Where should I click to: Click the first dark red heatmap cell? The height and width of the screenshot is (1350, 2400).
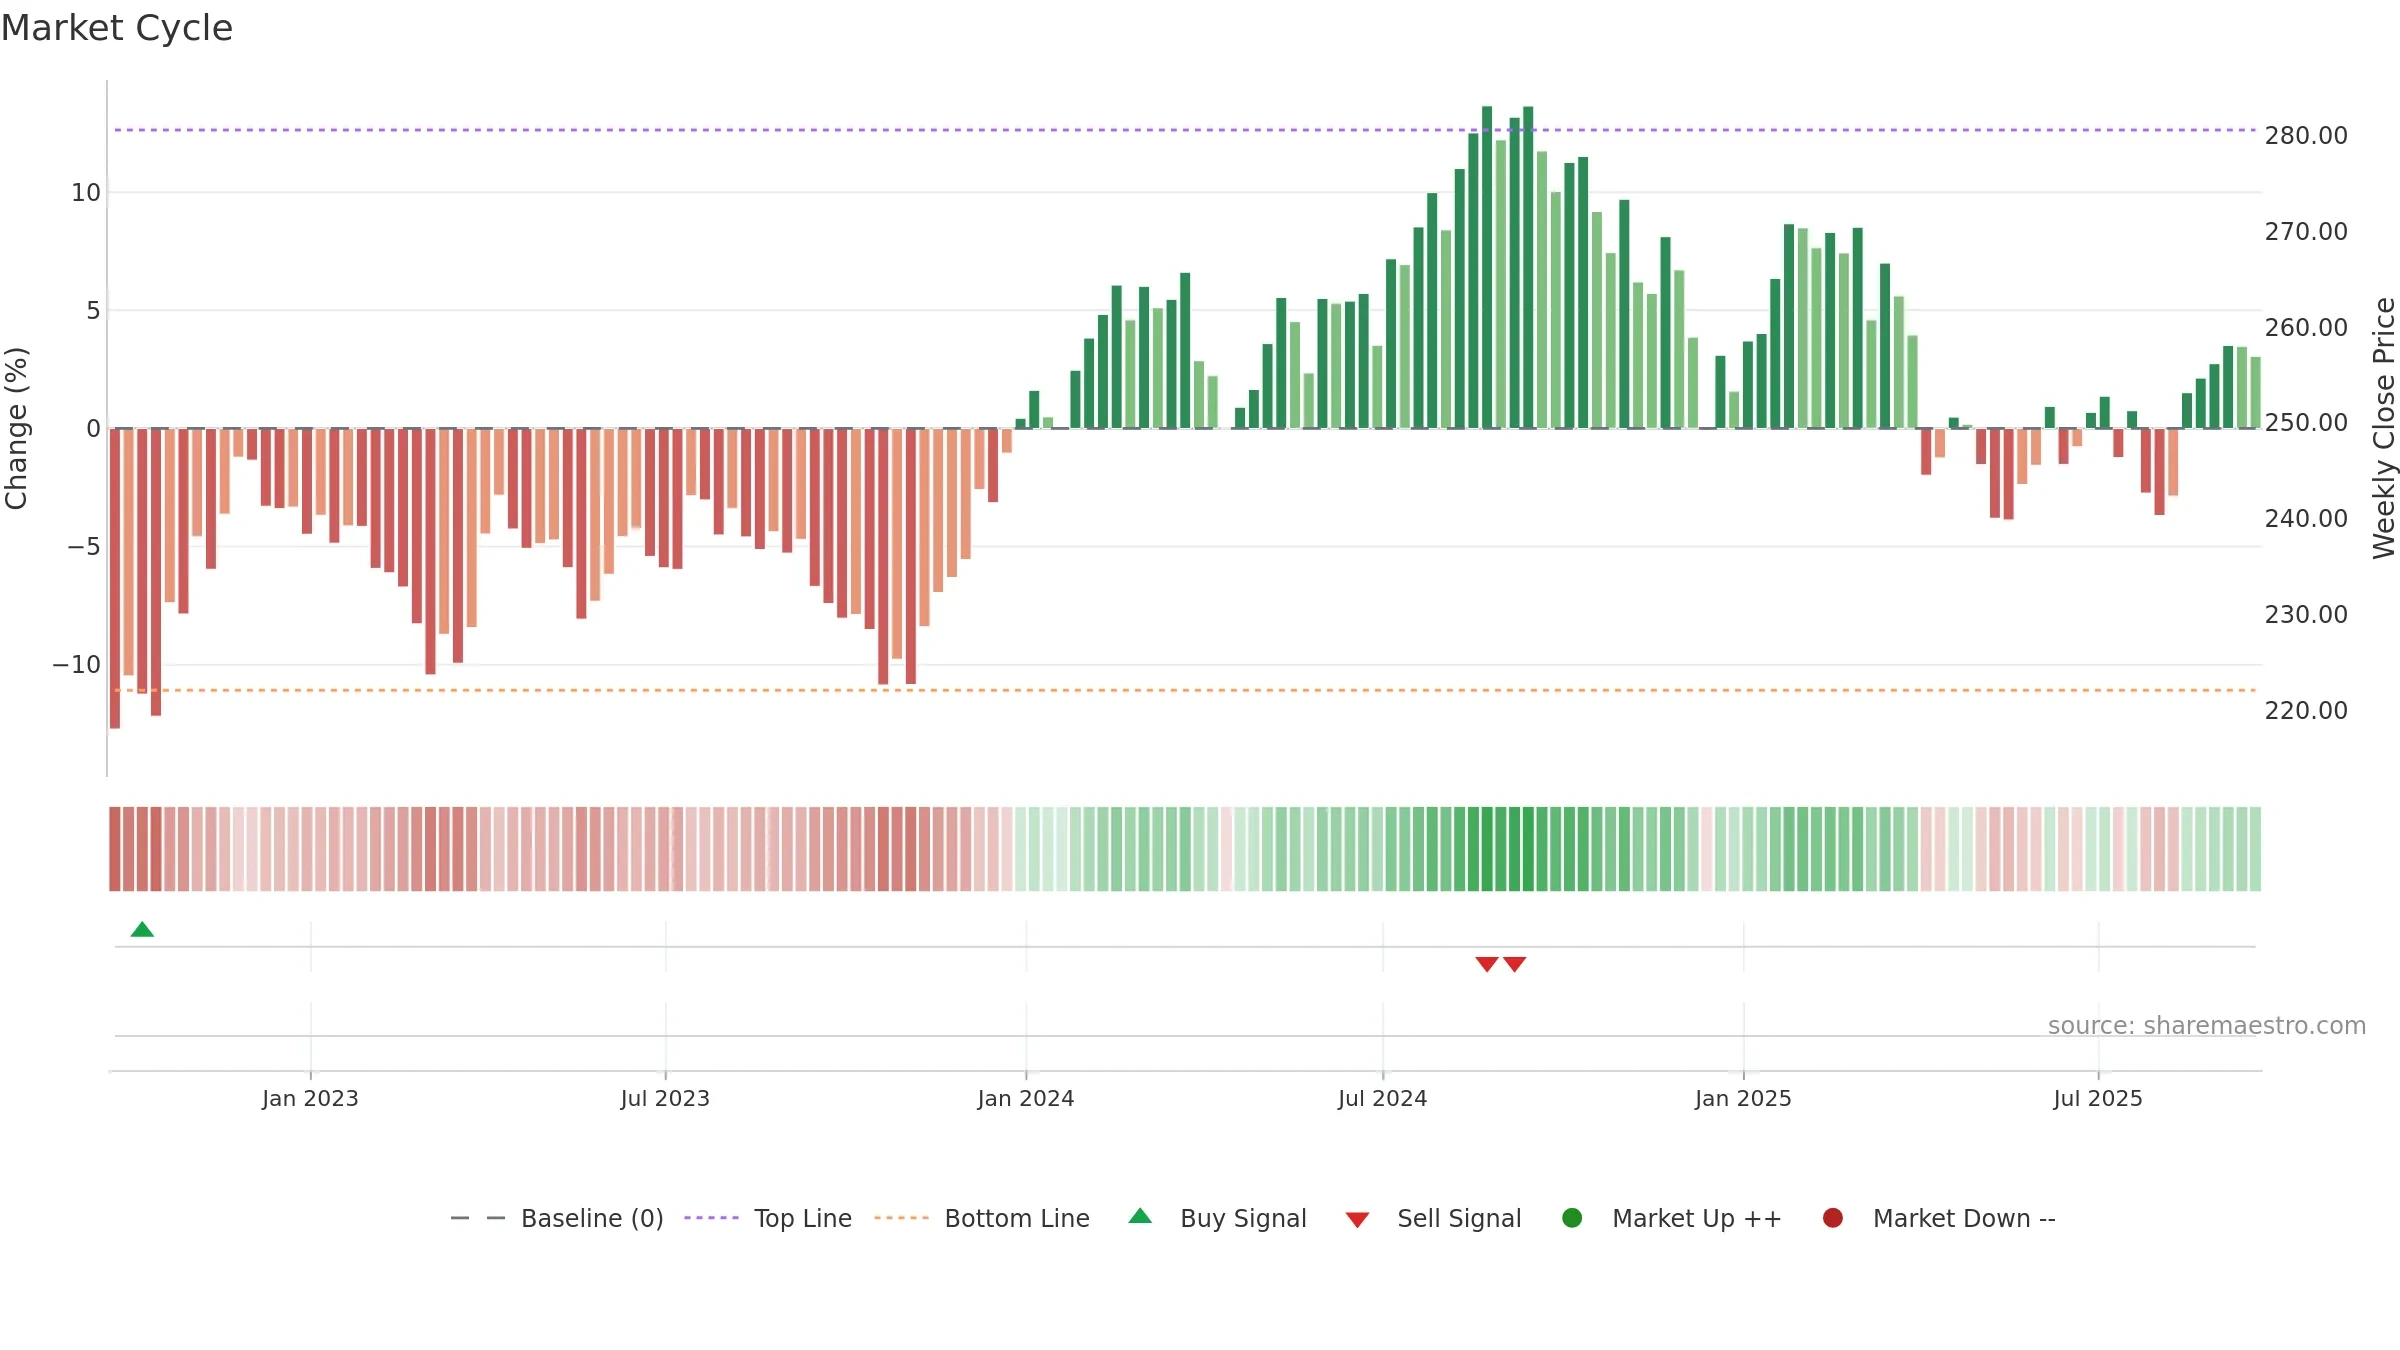coord(115,849)
